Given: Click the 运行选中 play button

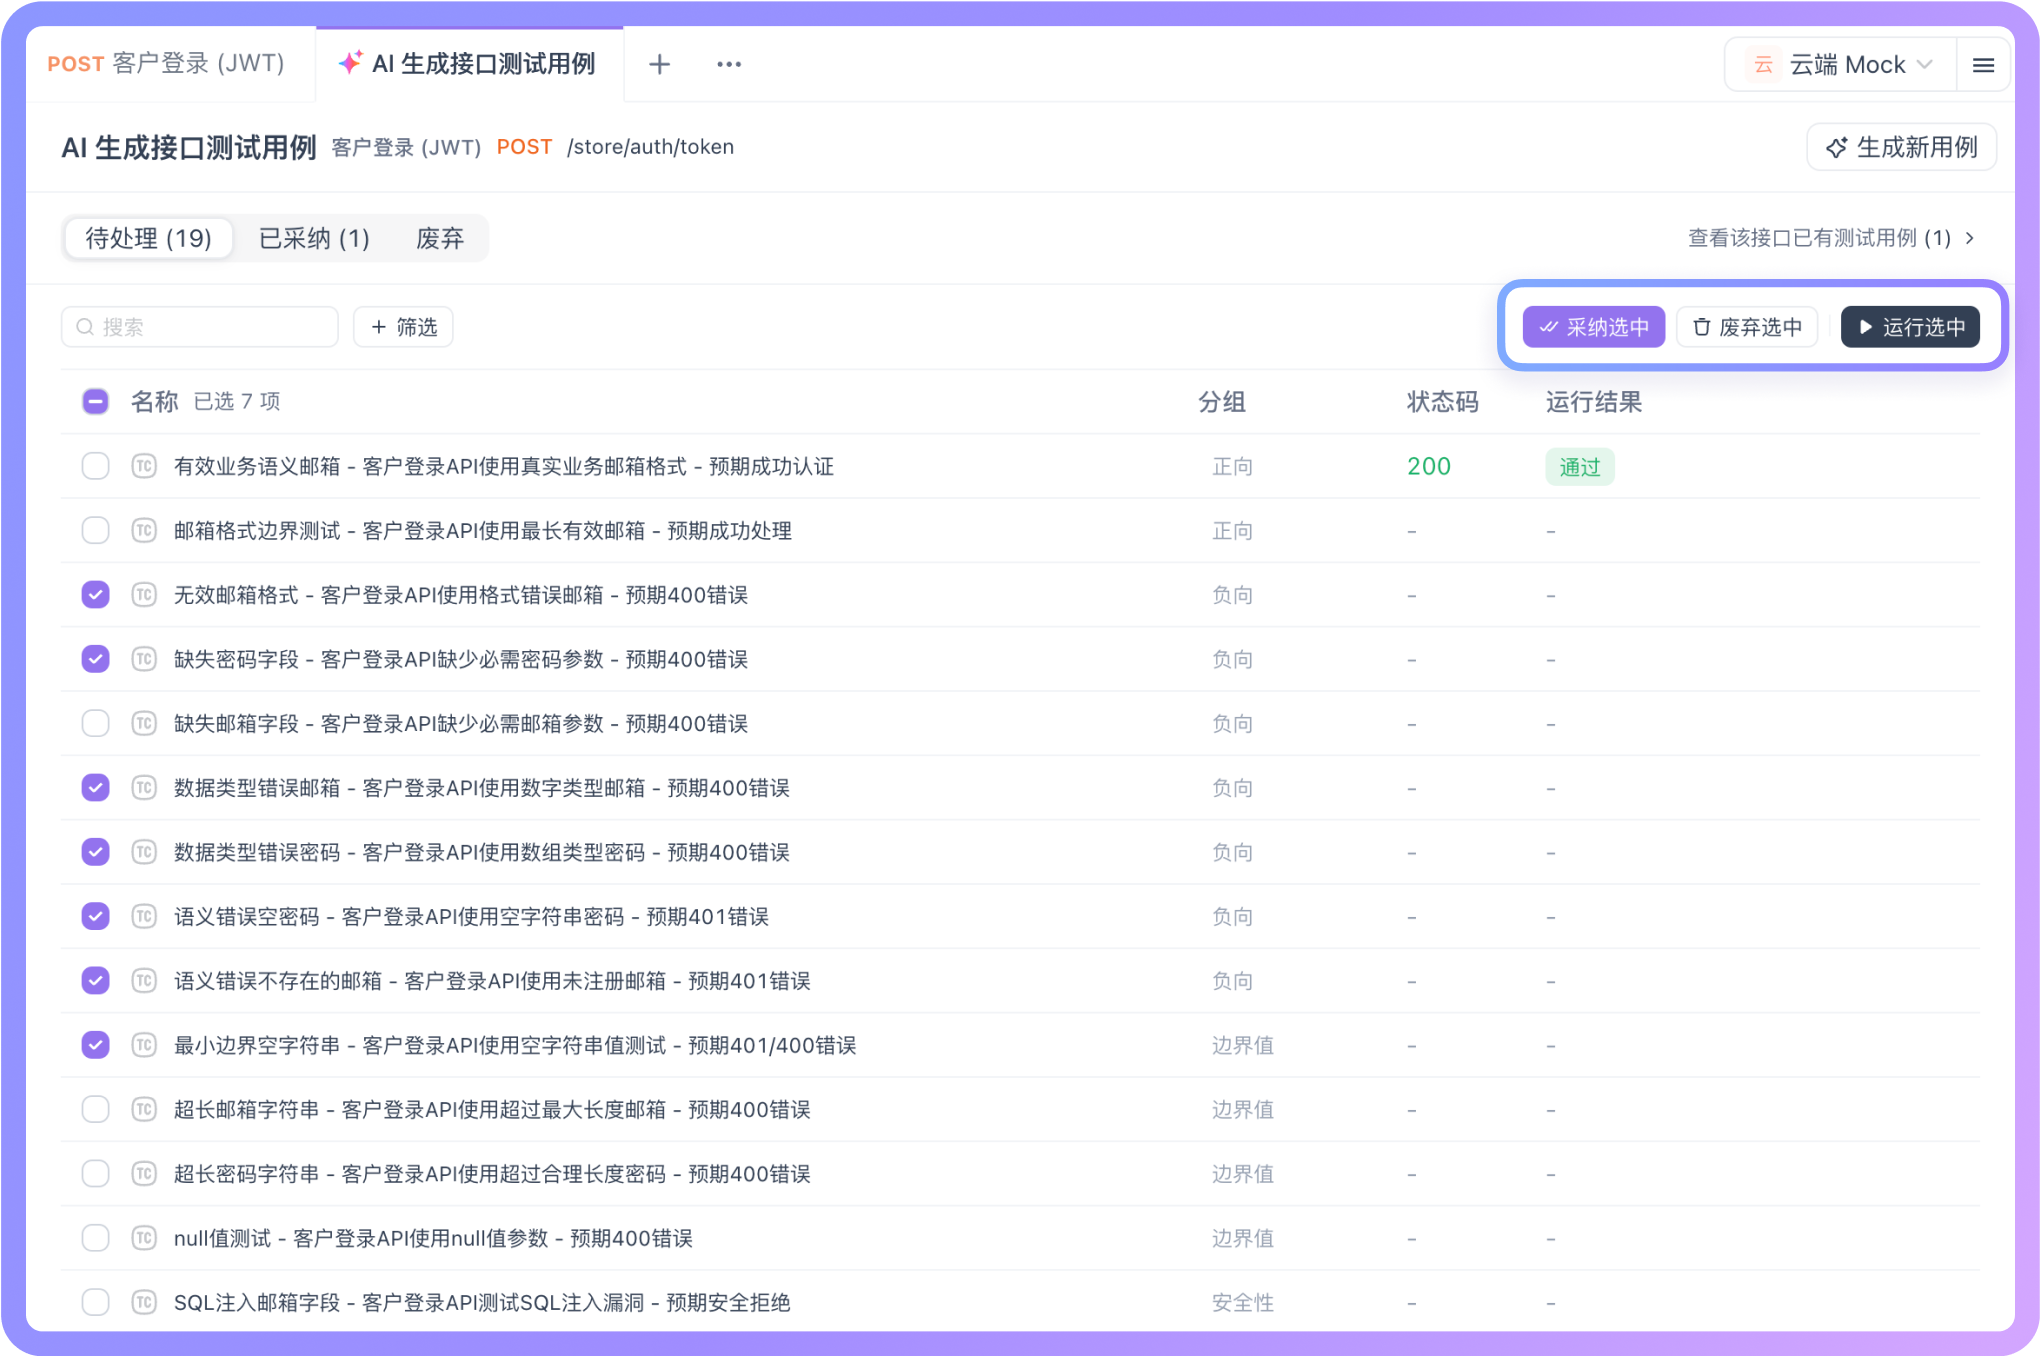Looking at the screenshot, I should click(1910, 327).
